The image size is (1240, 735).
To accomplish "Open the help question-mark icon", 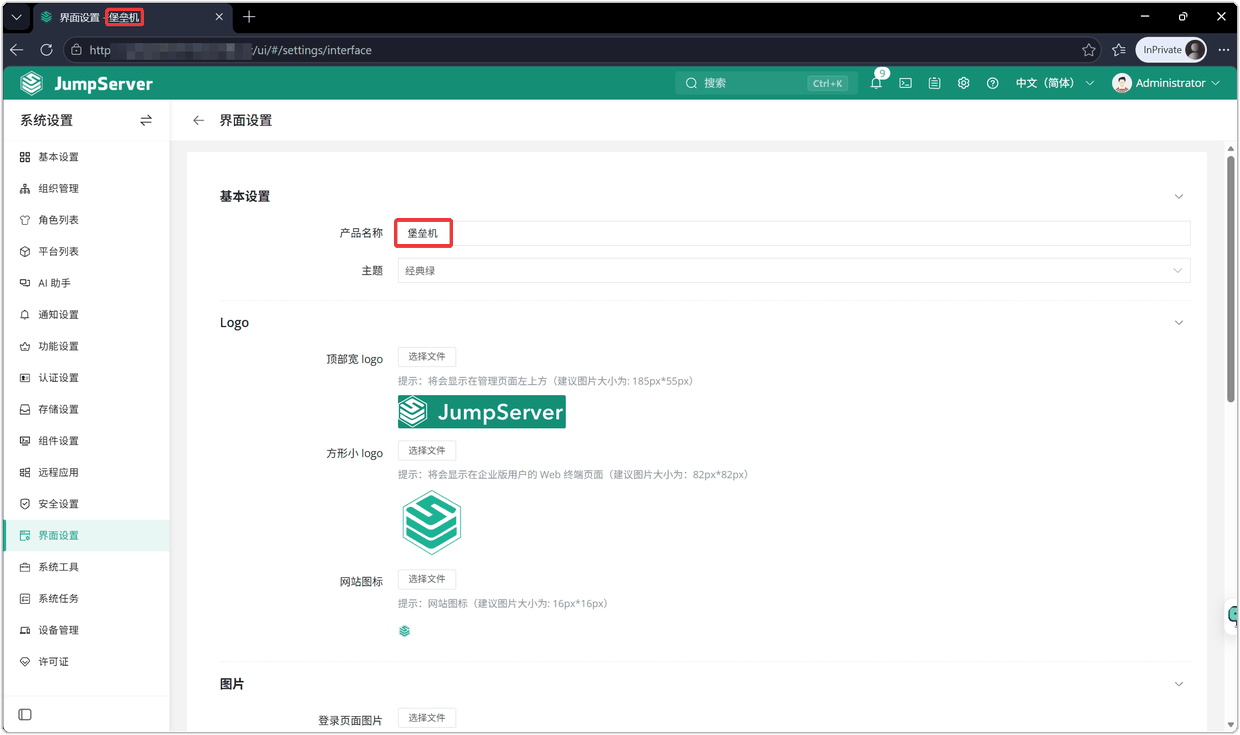I will (992, 83).
